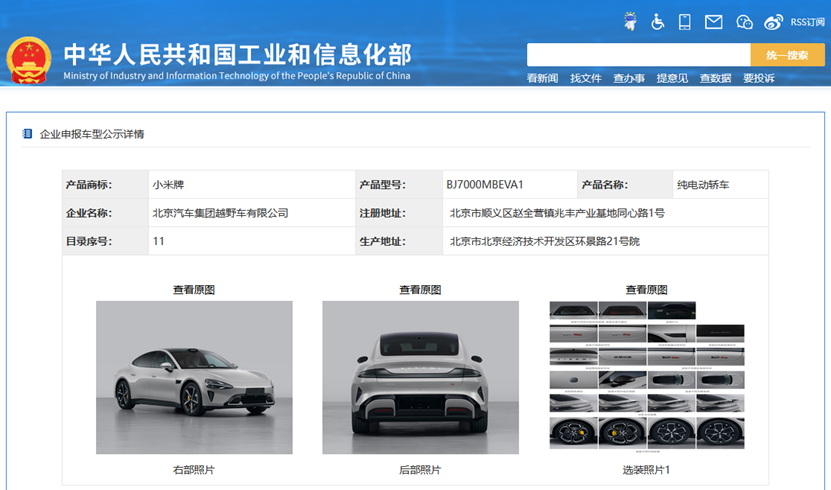Click the robot assistant icon
The height and width of the screenshot is (490, 831).
[x=630, y=21]
